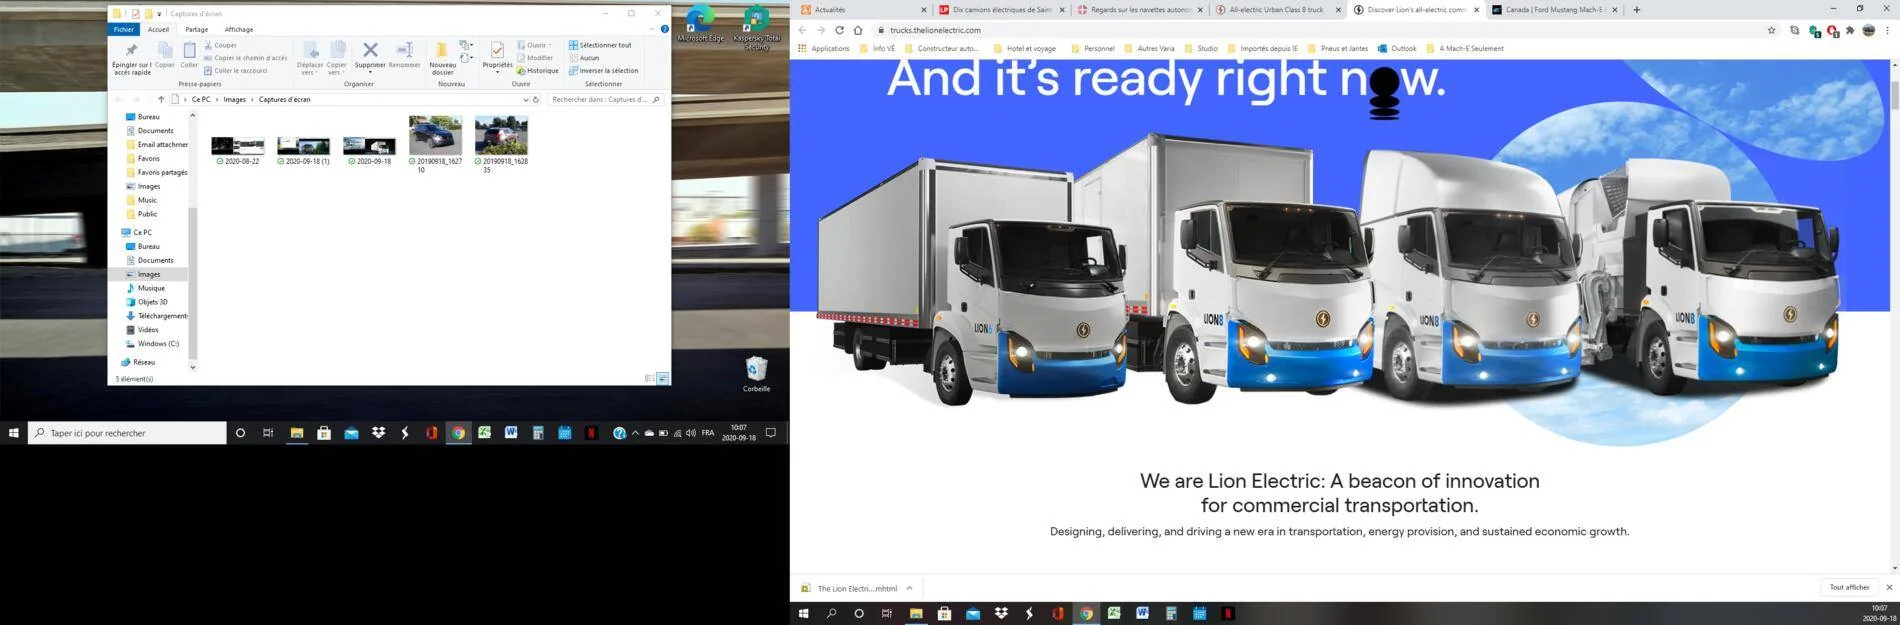
Task: Click Explorer navigation pane scrollbar
Action: 193,282
